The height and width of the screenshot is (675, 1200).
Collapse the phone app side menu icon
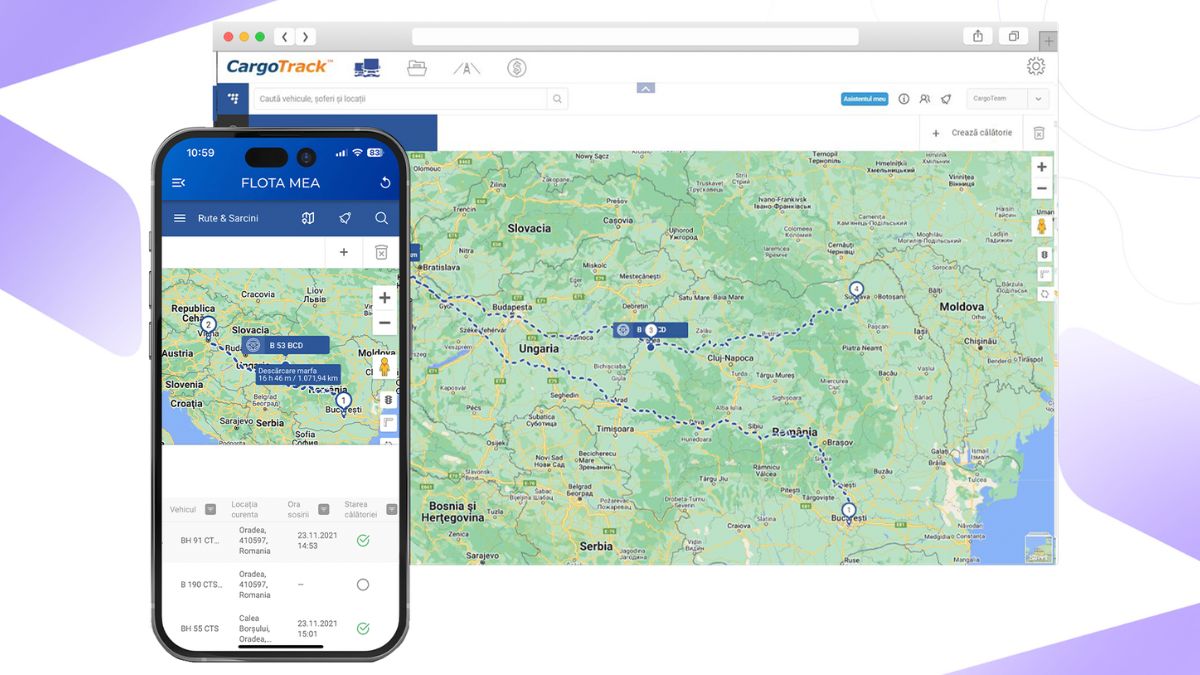tap(179, 183)
